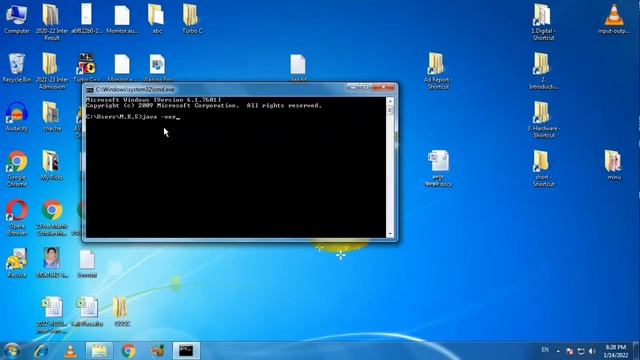Select the 3. Hardware shortcut folder
The image size is (640, 360).
tap(543, 119)
